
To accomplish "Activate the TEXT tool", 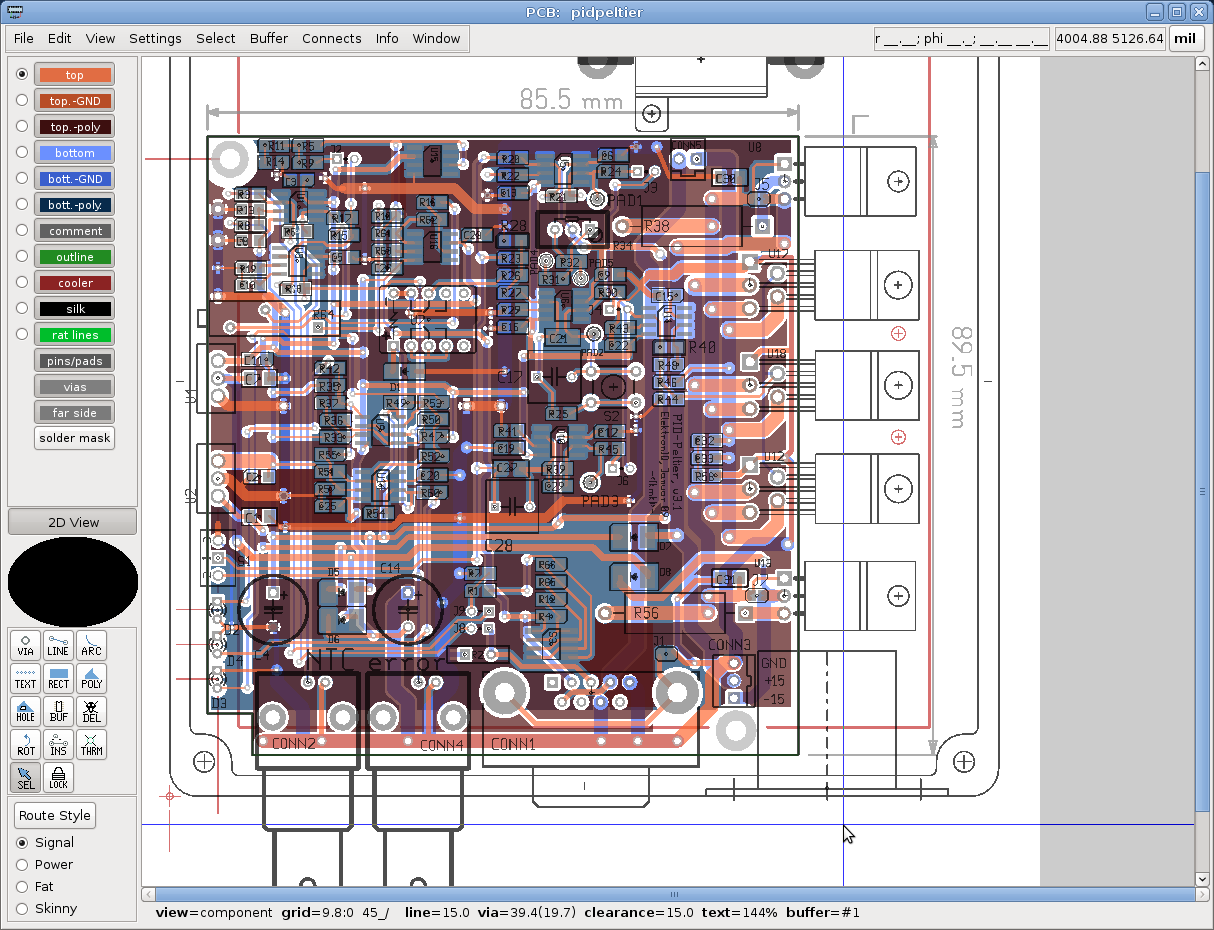I will coord(25,679).
